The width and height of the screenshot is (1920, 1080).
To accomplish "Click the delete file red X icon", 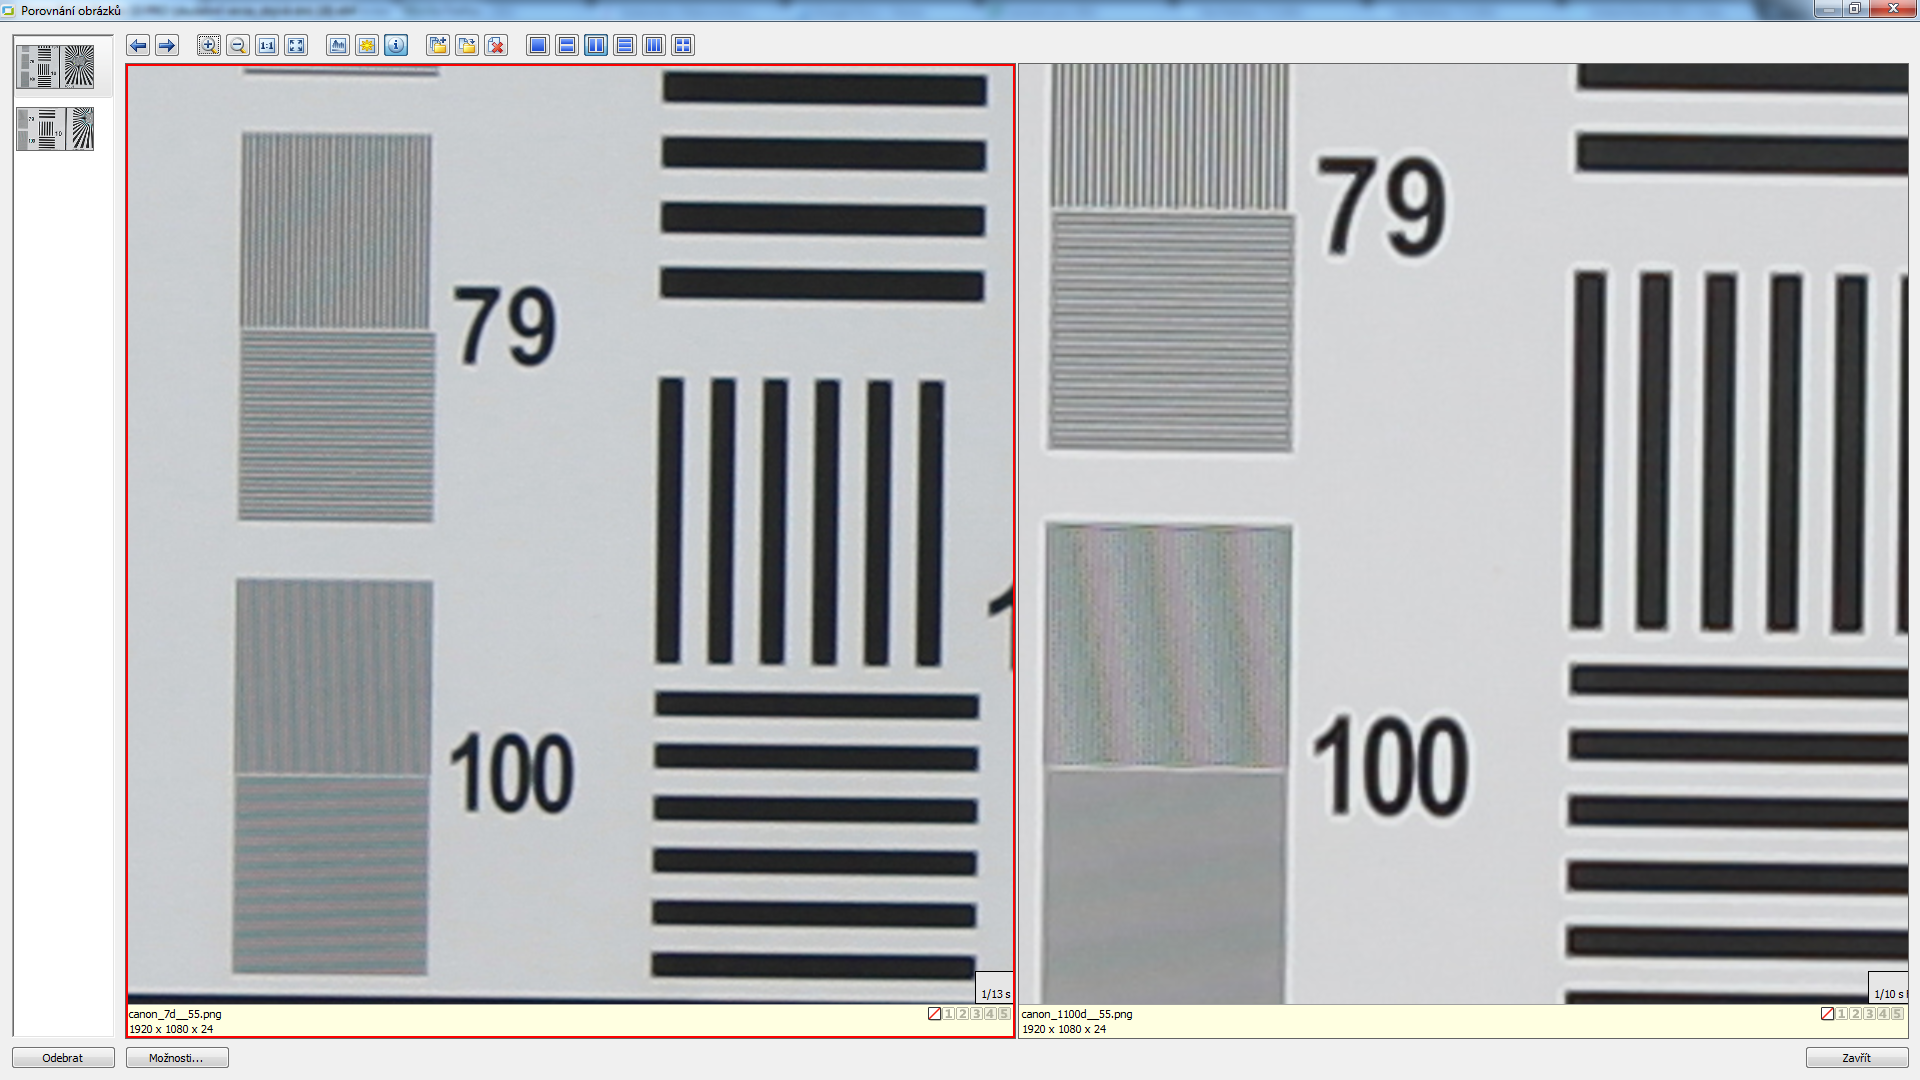I will tap(496, 45).
